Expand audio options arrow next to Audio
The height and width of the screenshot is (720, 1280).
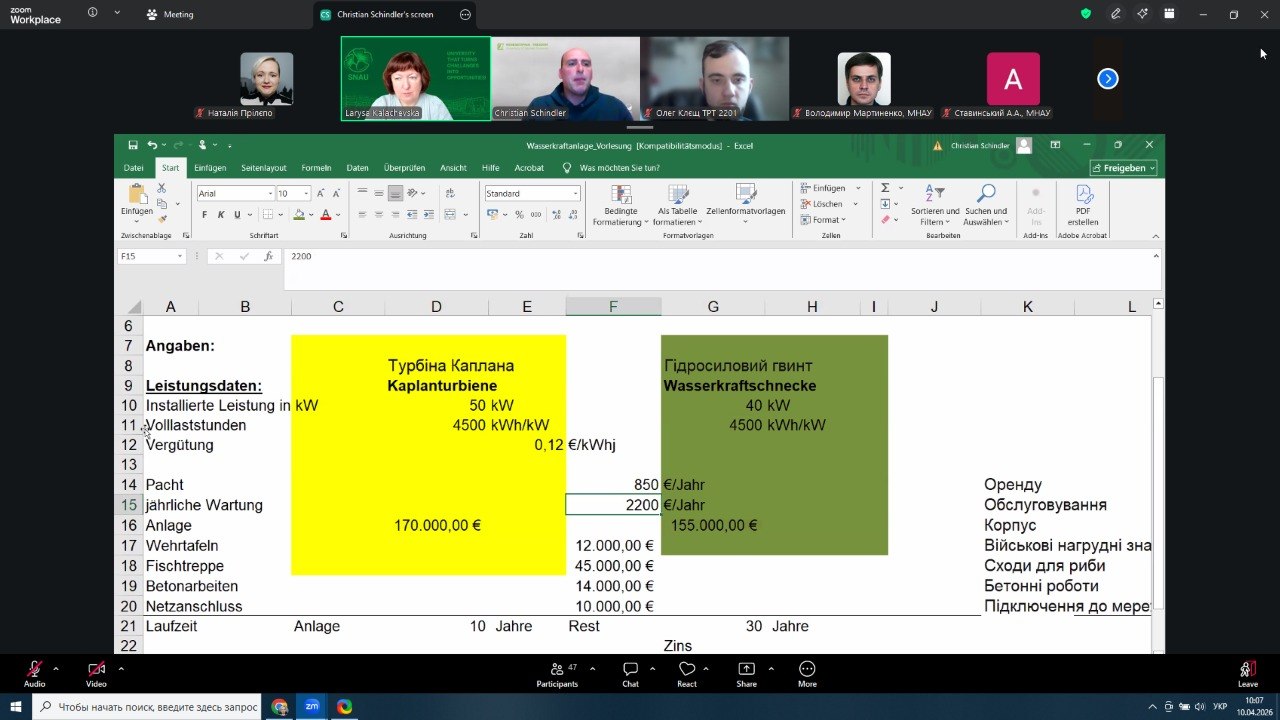[56, 669]
